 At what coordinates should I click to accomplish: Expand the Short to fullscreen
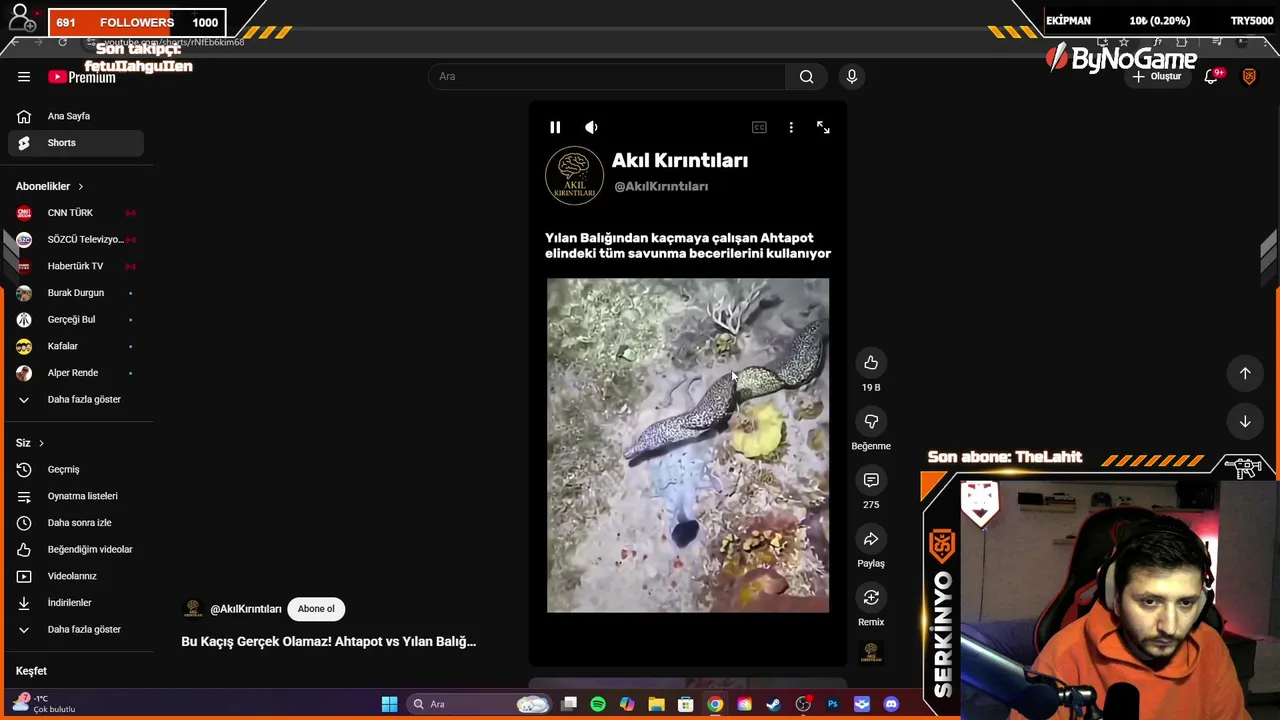[823, 127]
